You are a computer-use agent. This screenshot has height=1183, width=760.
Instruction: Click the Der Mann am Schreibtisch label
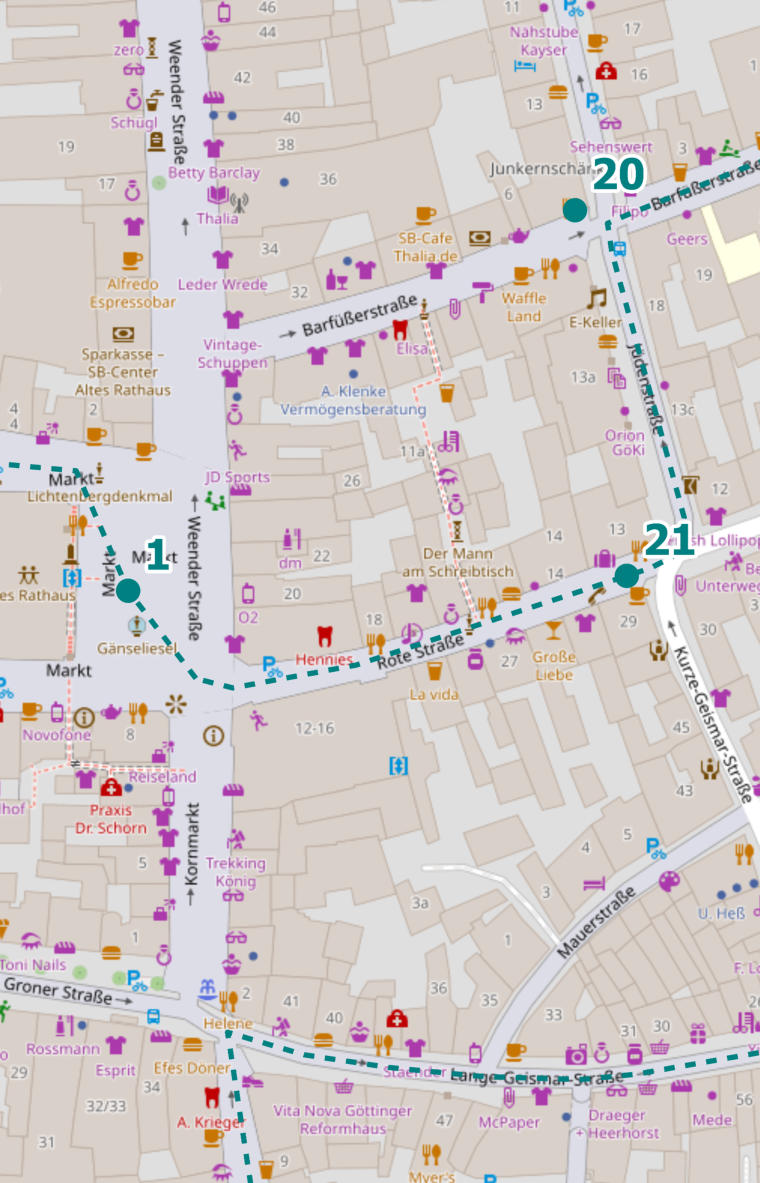(468, 562)
